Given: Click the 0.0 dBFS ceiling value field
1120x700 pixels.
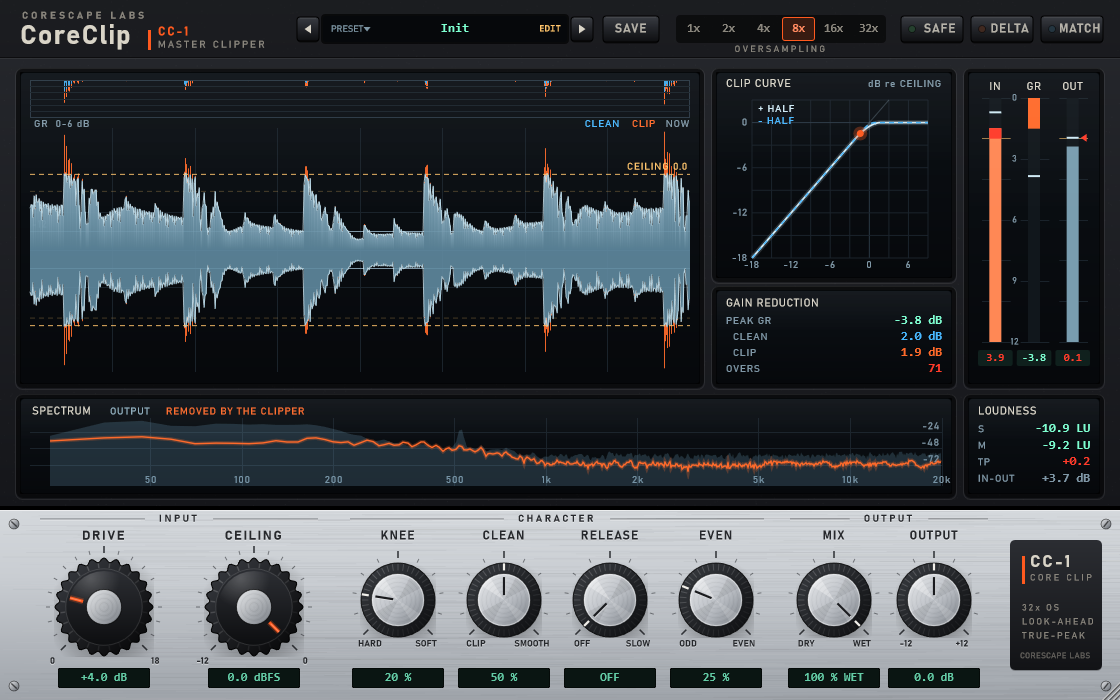Looking at the screenshot, I should point(254,677).
